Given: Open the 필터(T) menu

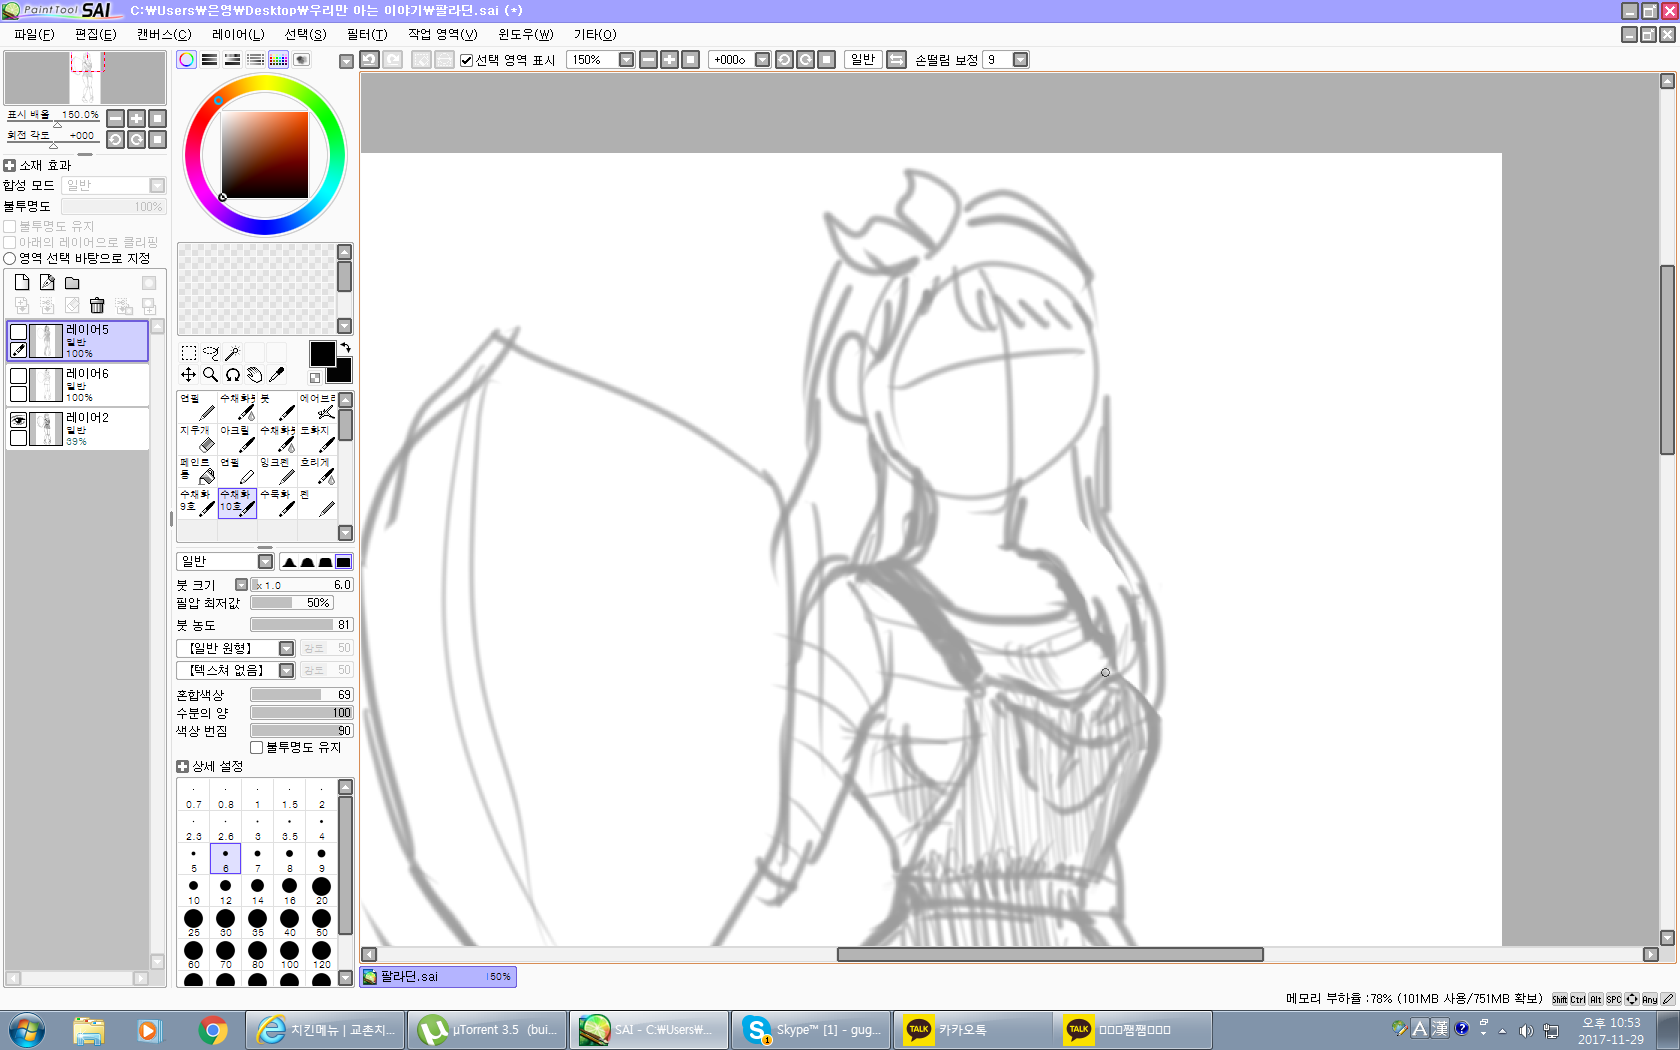Looking at the screenshot, I should coord(366,34).
